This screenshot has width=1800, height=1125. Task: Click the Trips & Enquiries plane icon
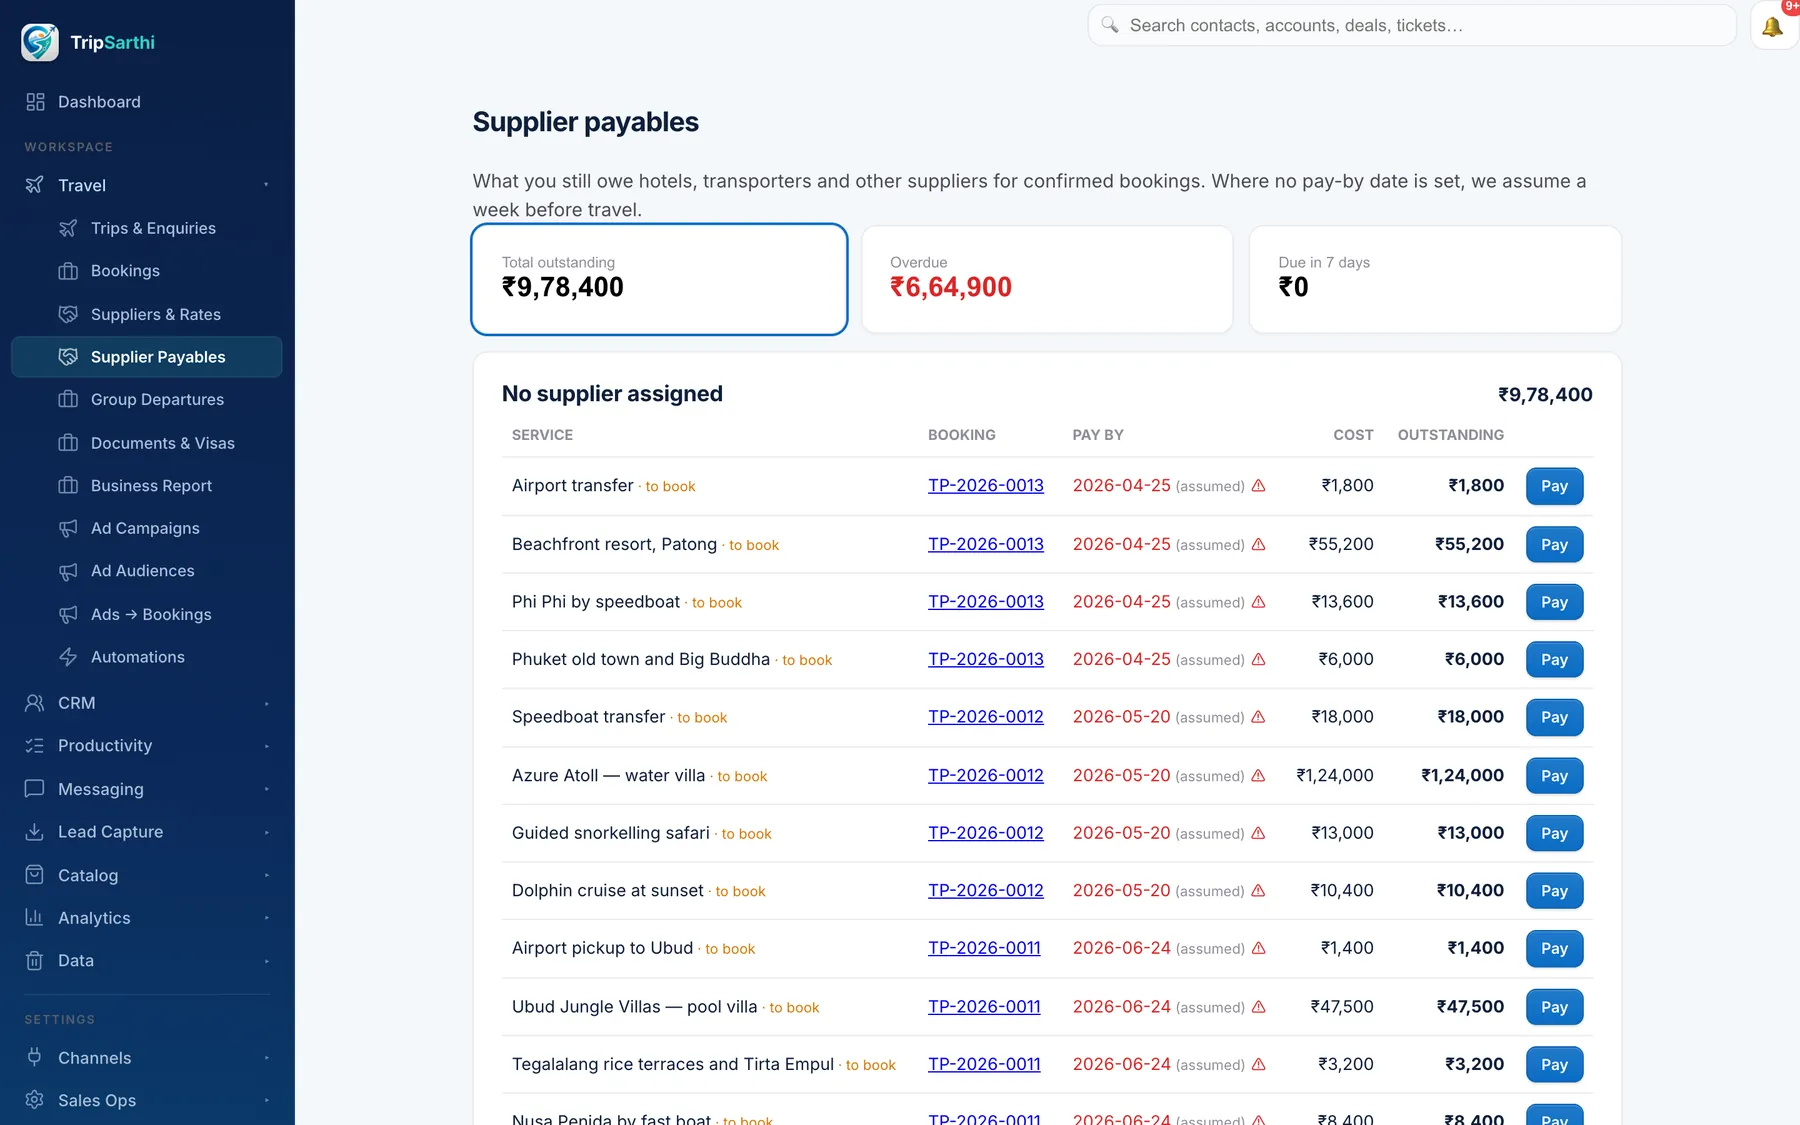coord(68,228)
